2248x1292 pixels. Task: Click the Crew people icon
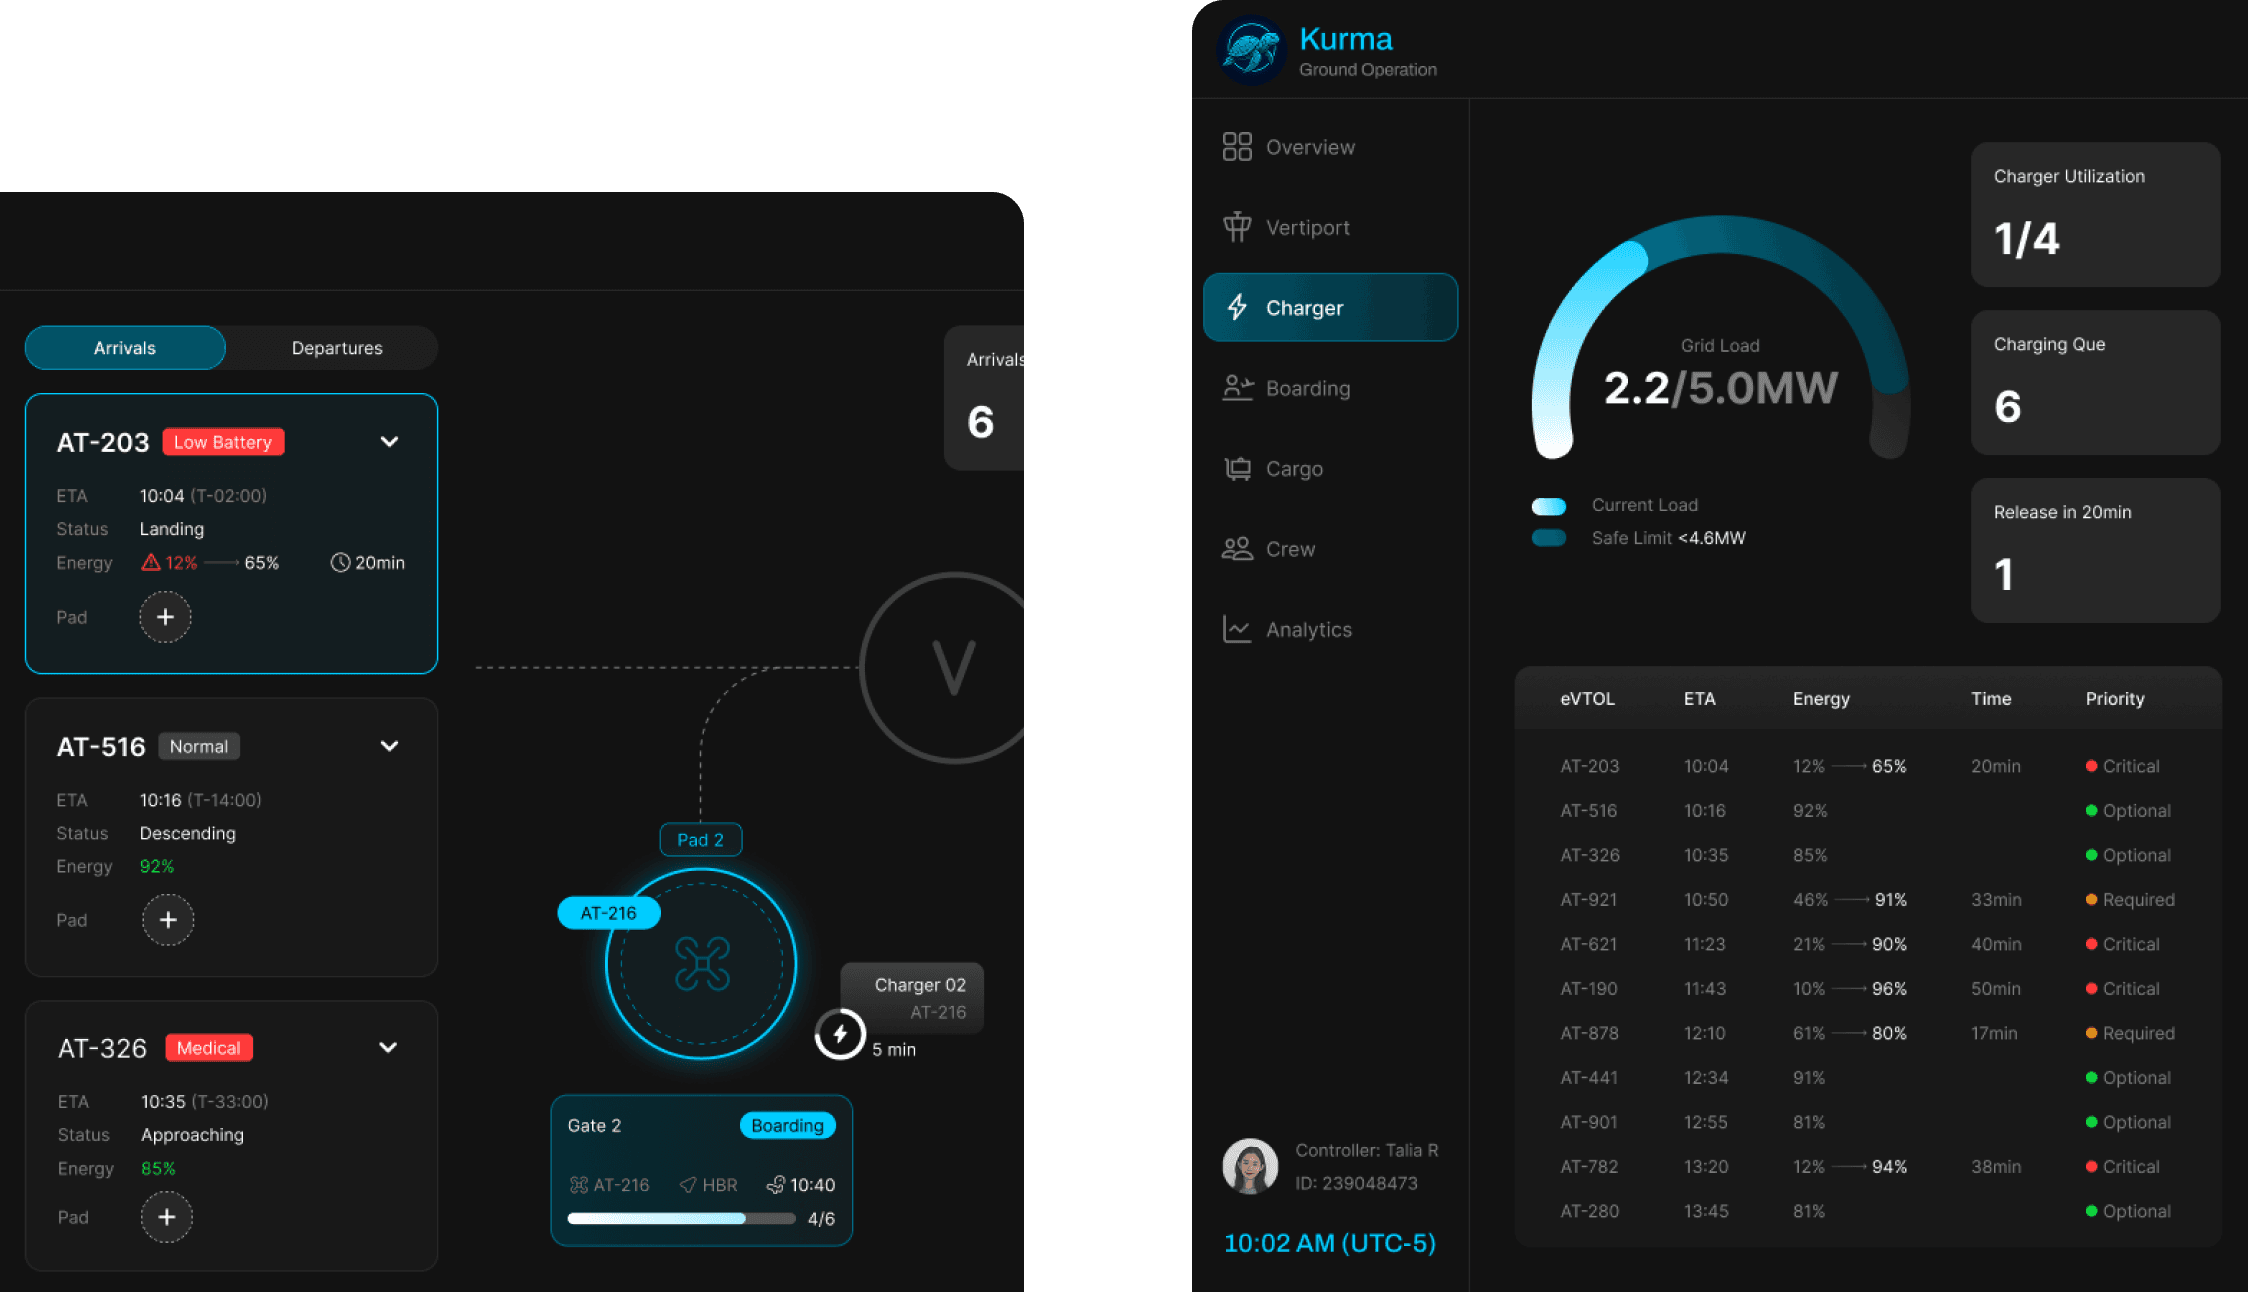[1237, 549]
